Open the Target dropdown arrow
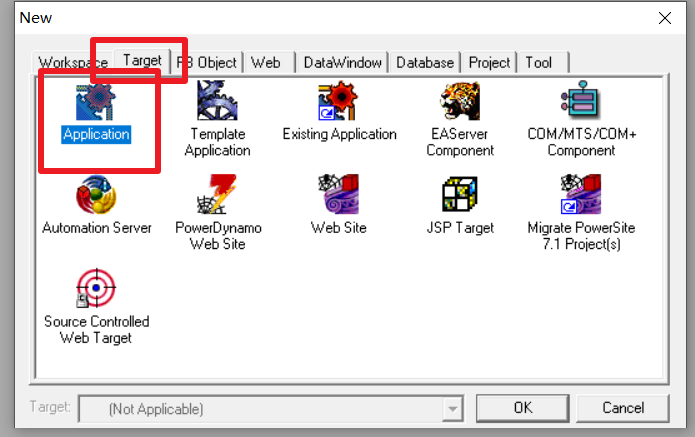The width and height of the screenshot is (695, 437). [453, 408]
